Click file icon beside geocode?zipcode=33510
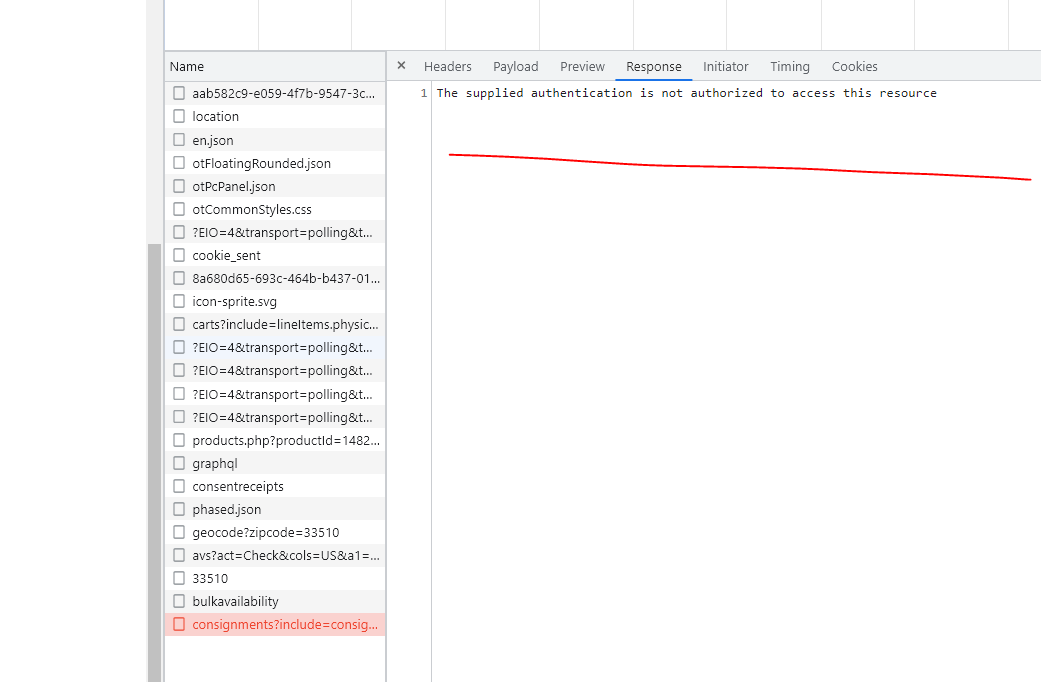 179,532
